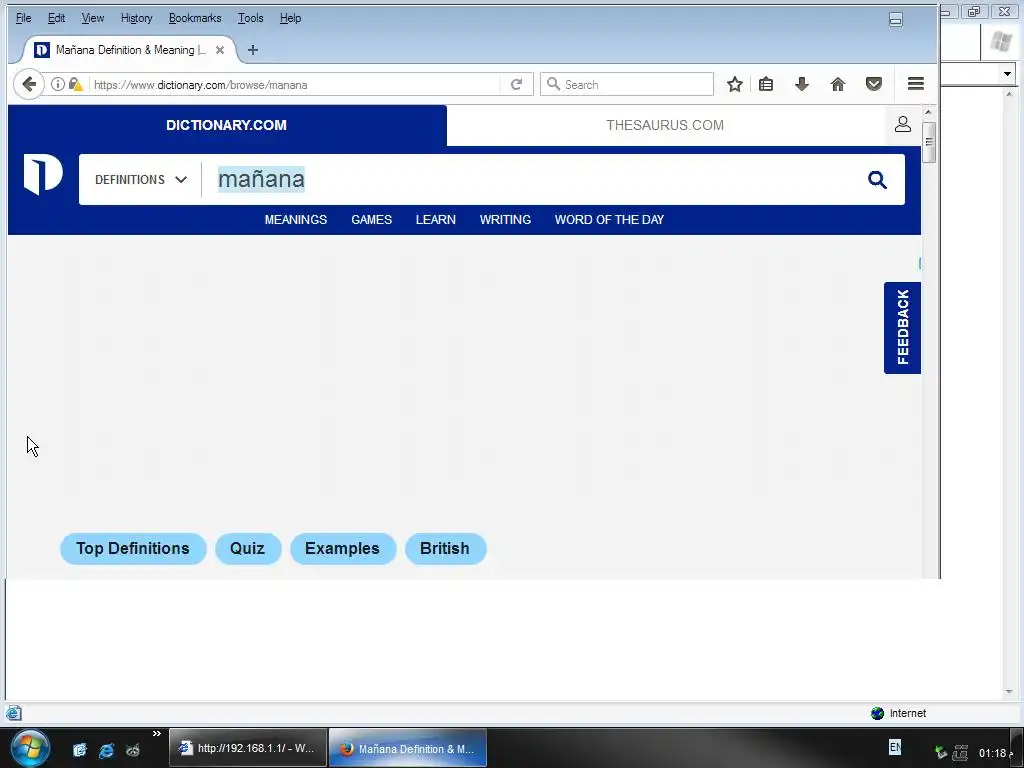This screenshot has height=768, width=1024.
Task: Jump to the British section
Action: click(445, 549)
